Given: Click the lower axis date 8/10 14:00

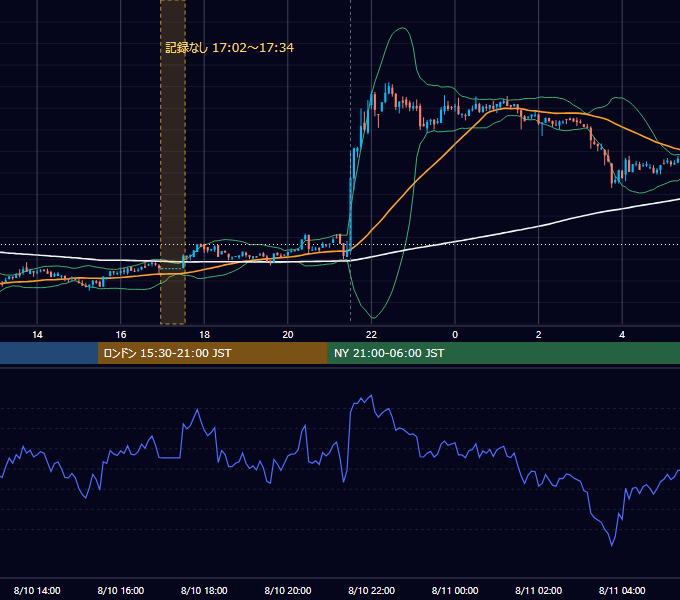Looking at the screenshot, I should point(37,590).
